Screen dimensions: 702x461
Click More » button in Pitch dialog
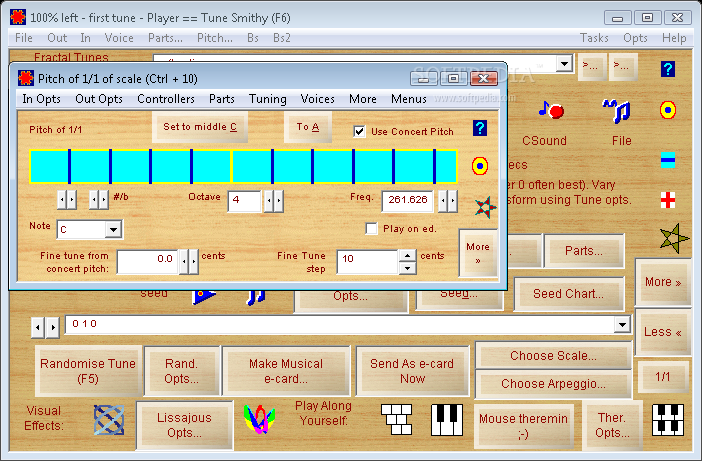click(478, 253)
